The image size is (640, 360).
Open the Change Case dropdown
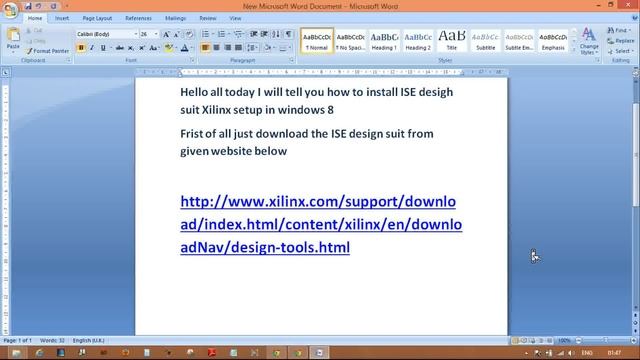(154, 48)
